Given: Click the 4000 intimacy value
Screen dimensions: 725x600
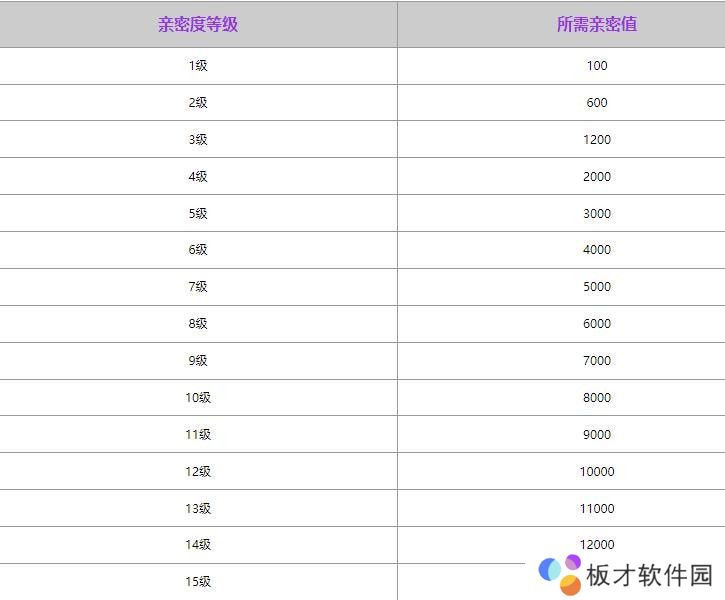Looking at the screenshot, I should (x=597, y=250).
